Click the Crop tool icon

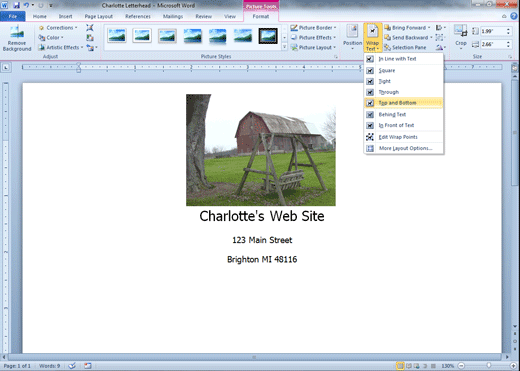[461, 31]
